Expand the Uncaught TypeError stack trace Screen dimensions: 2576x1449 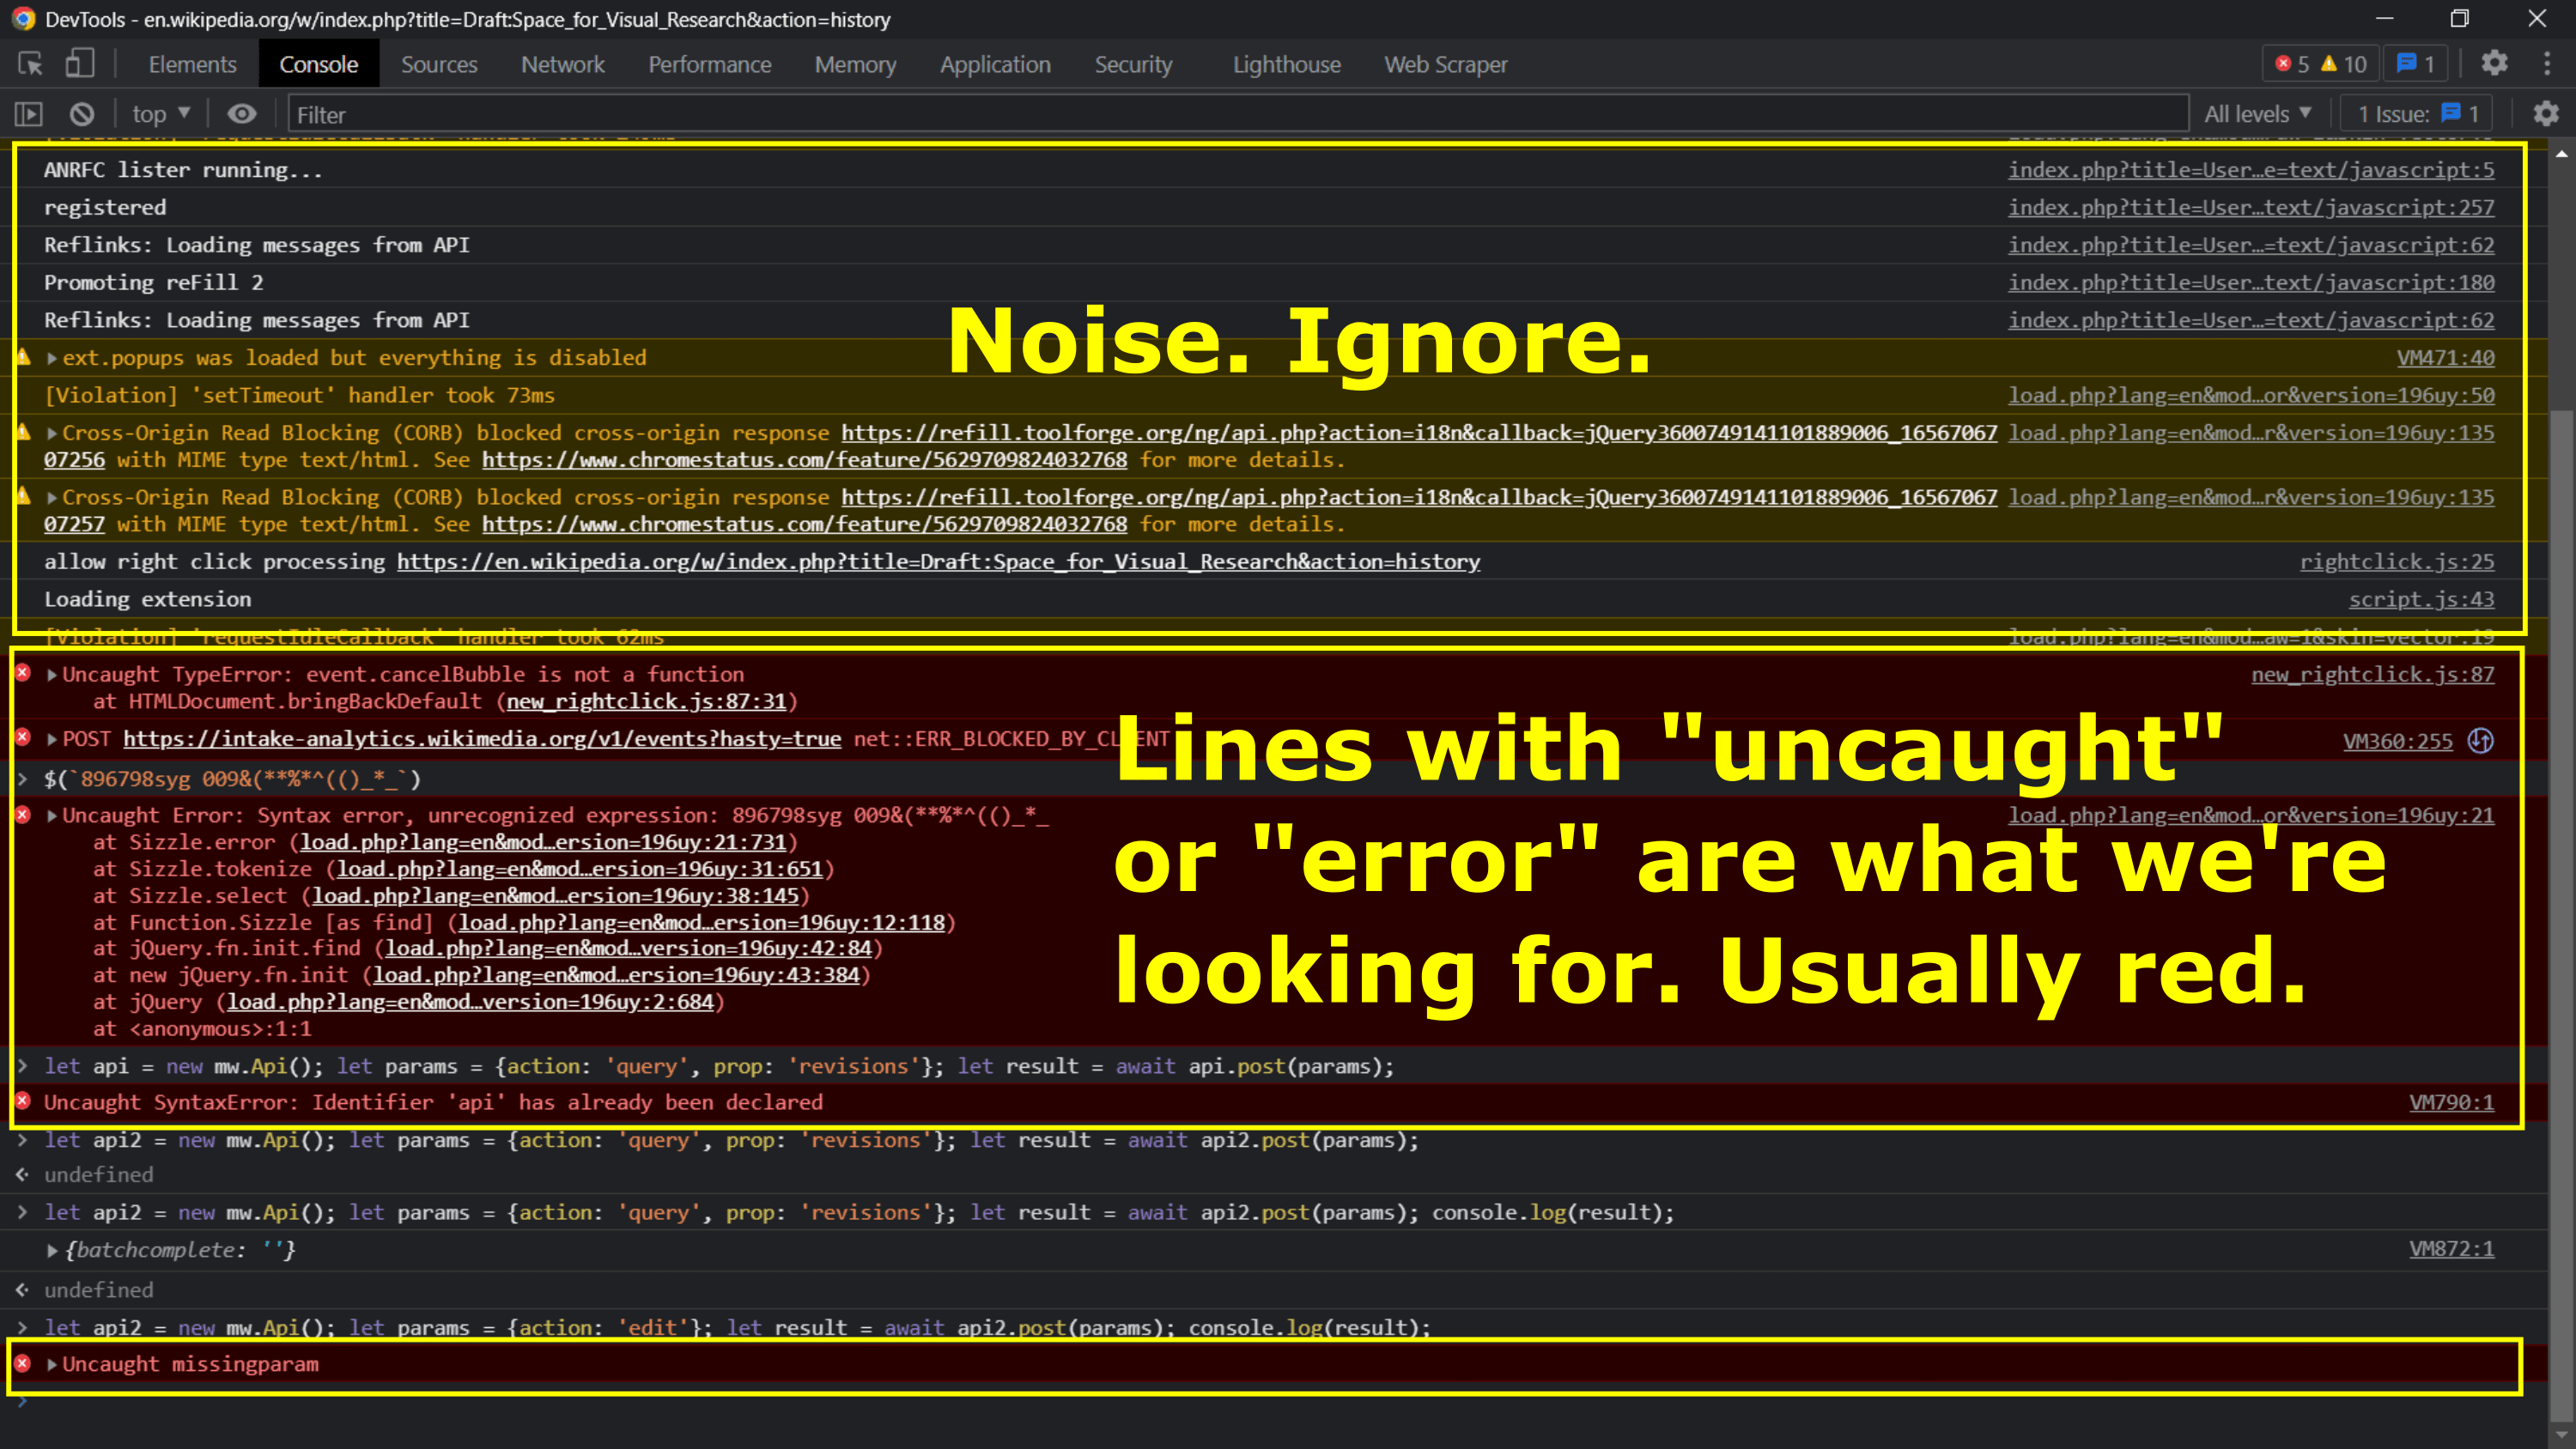[x=52, y=675]
